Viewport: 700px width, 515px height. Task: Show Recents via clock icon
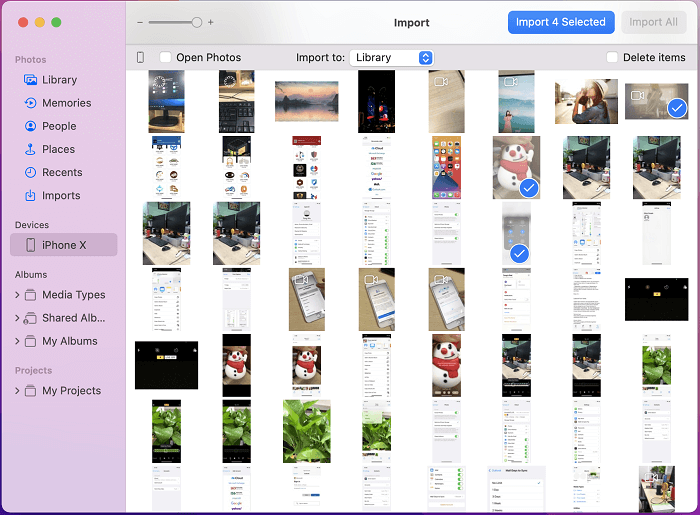pos(31,172)
